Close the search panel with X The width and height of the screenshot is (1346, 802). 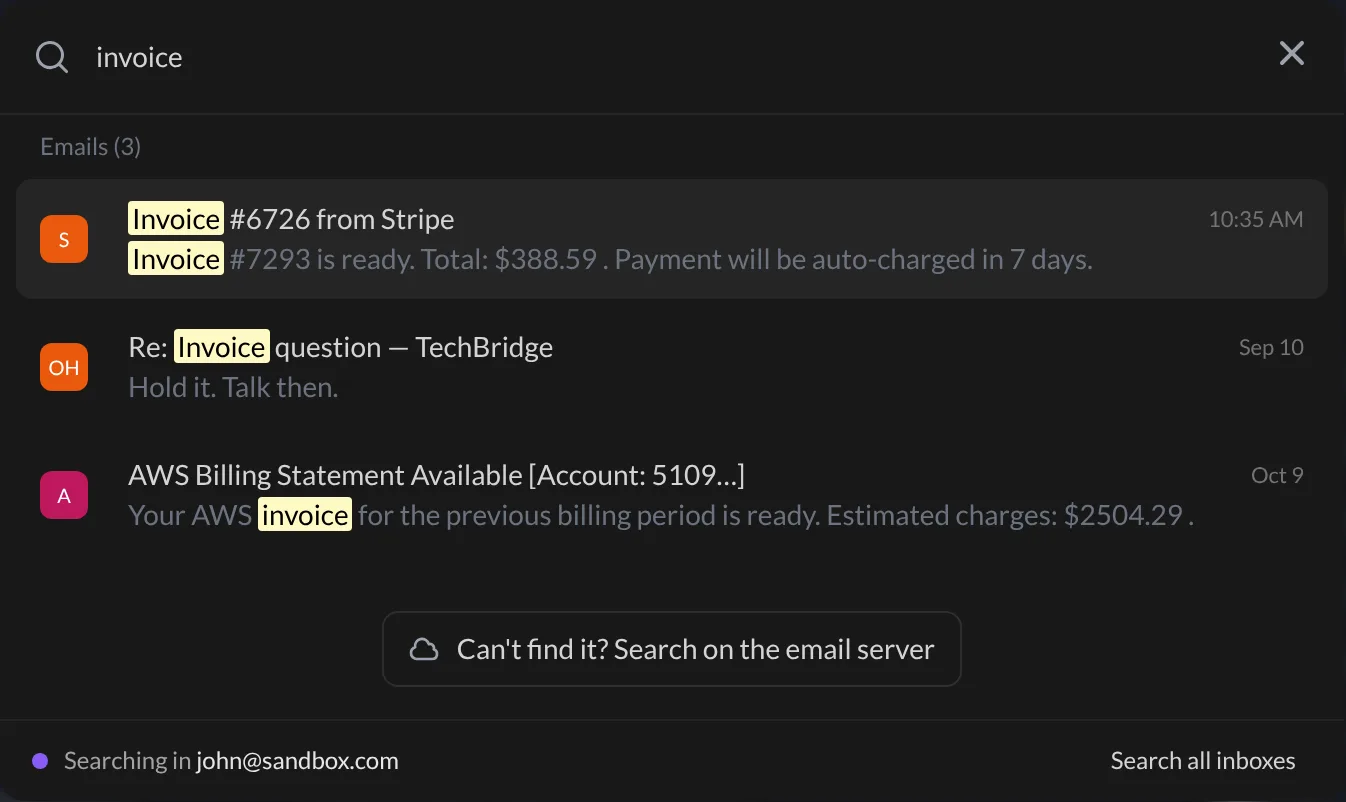(x=1292, y=53)
